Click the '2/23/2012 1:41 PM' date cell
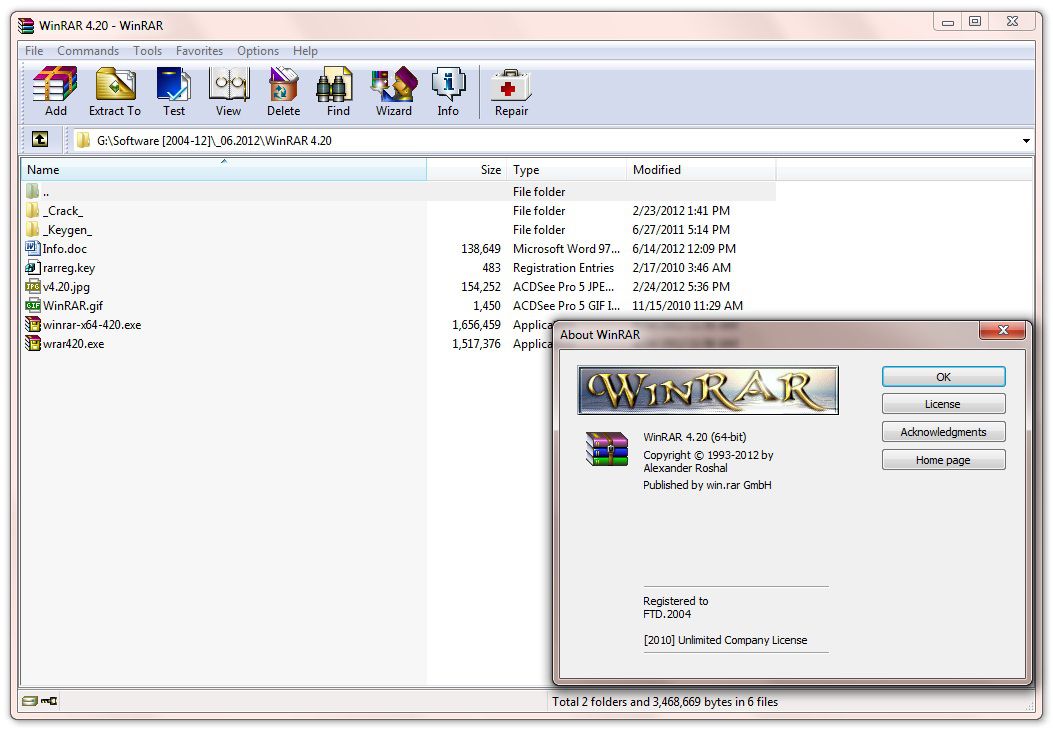 point(681,211)
